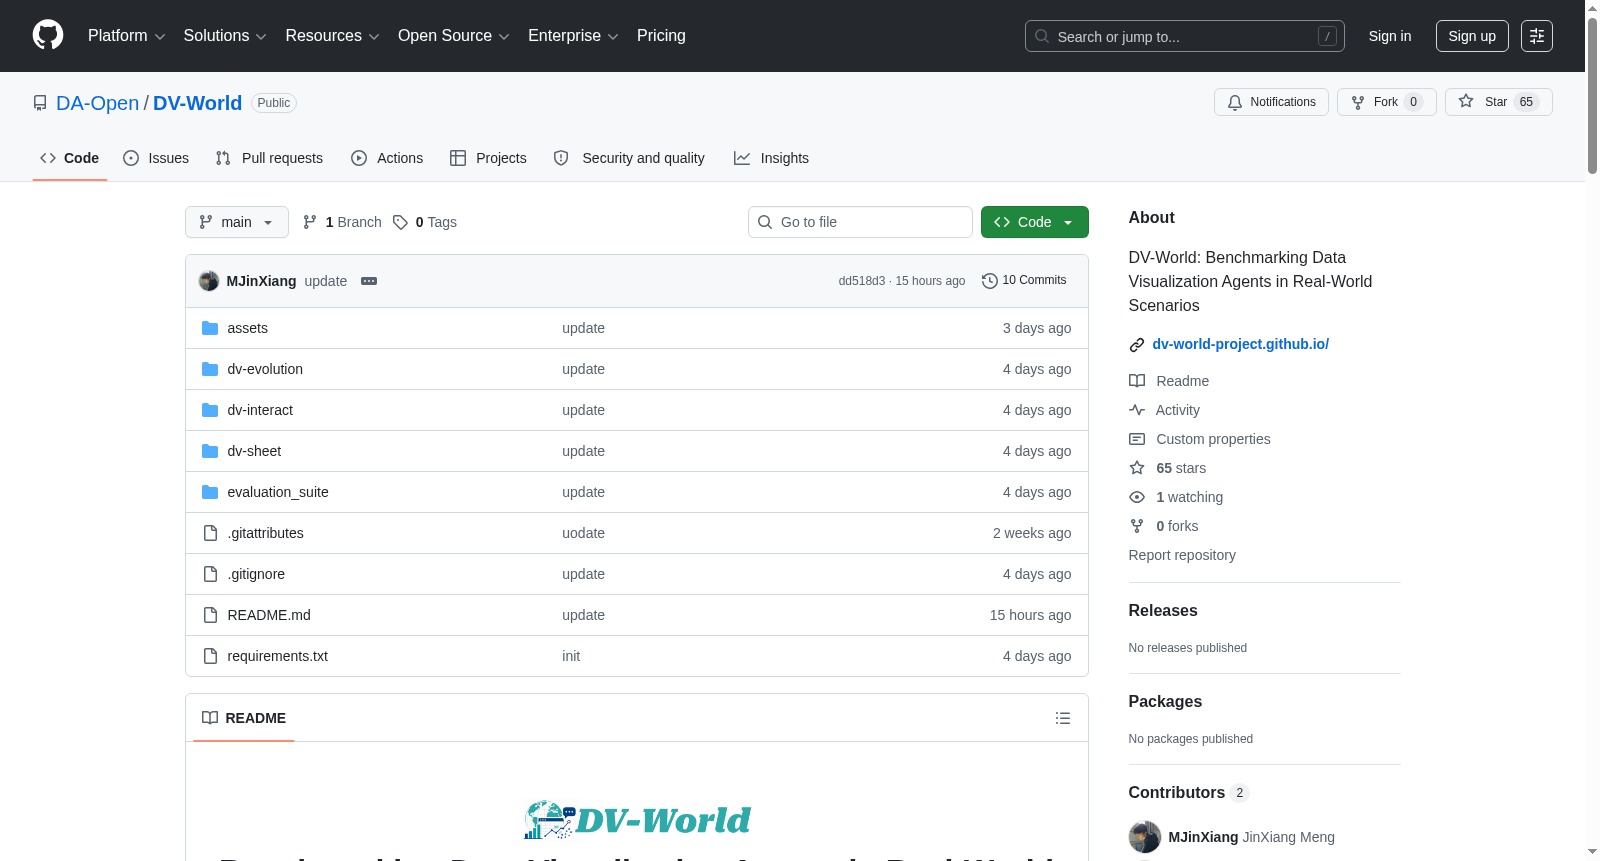Expand the commit message ellipsis icon
1600x861 pixels.
(x=369, y=281)
